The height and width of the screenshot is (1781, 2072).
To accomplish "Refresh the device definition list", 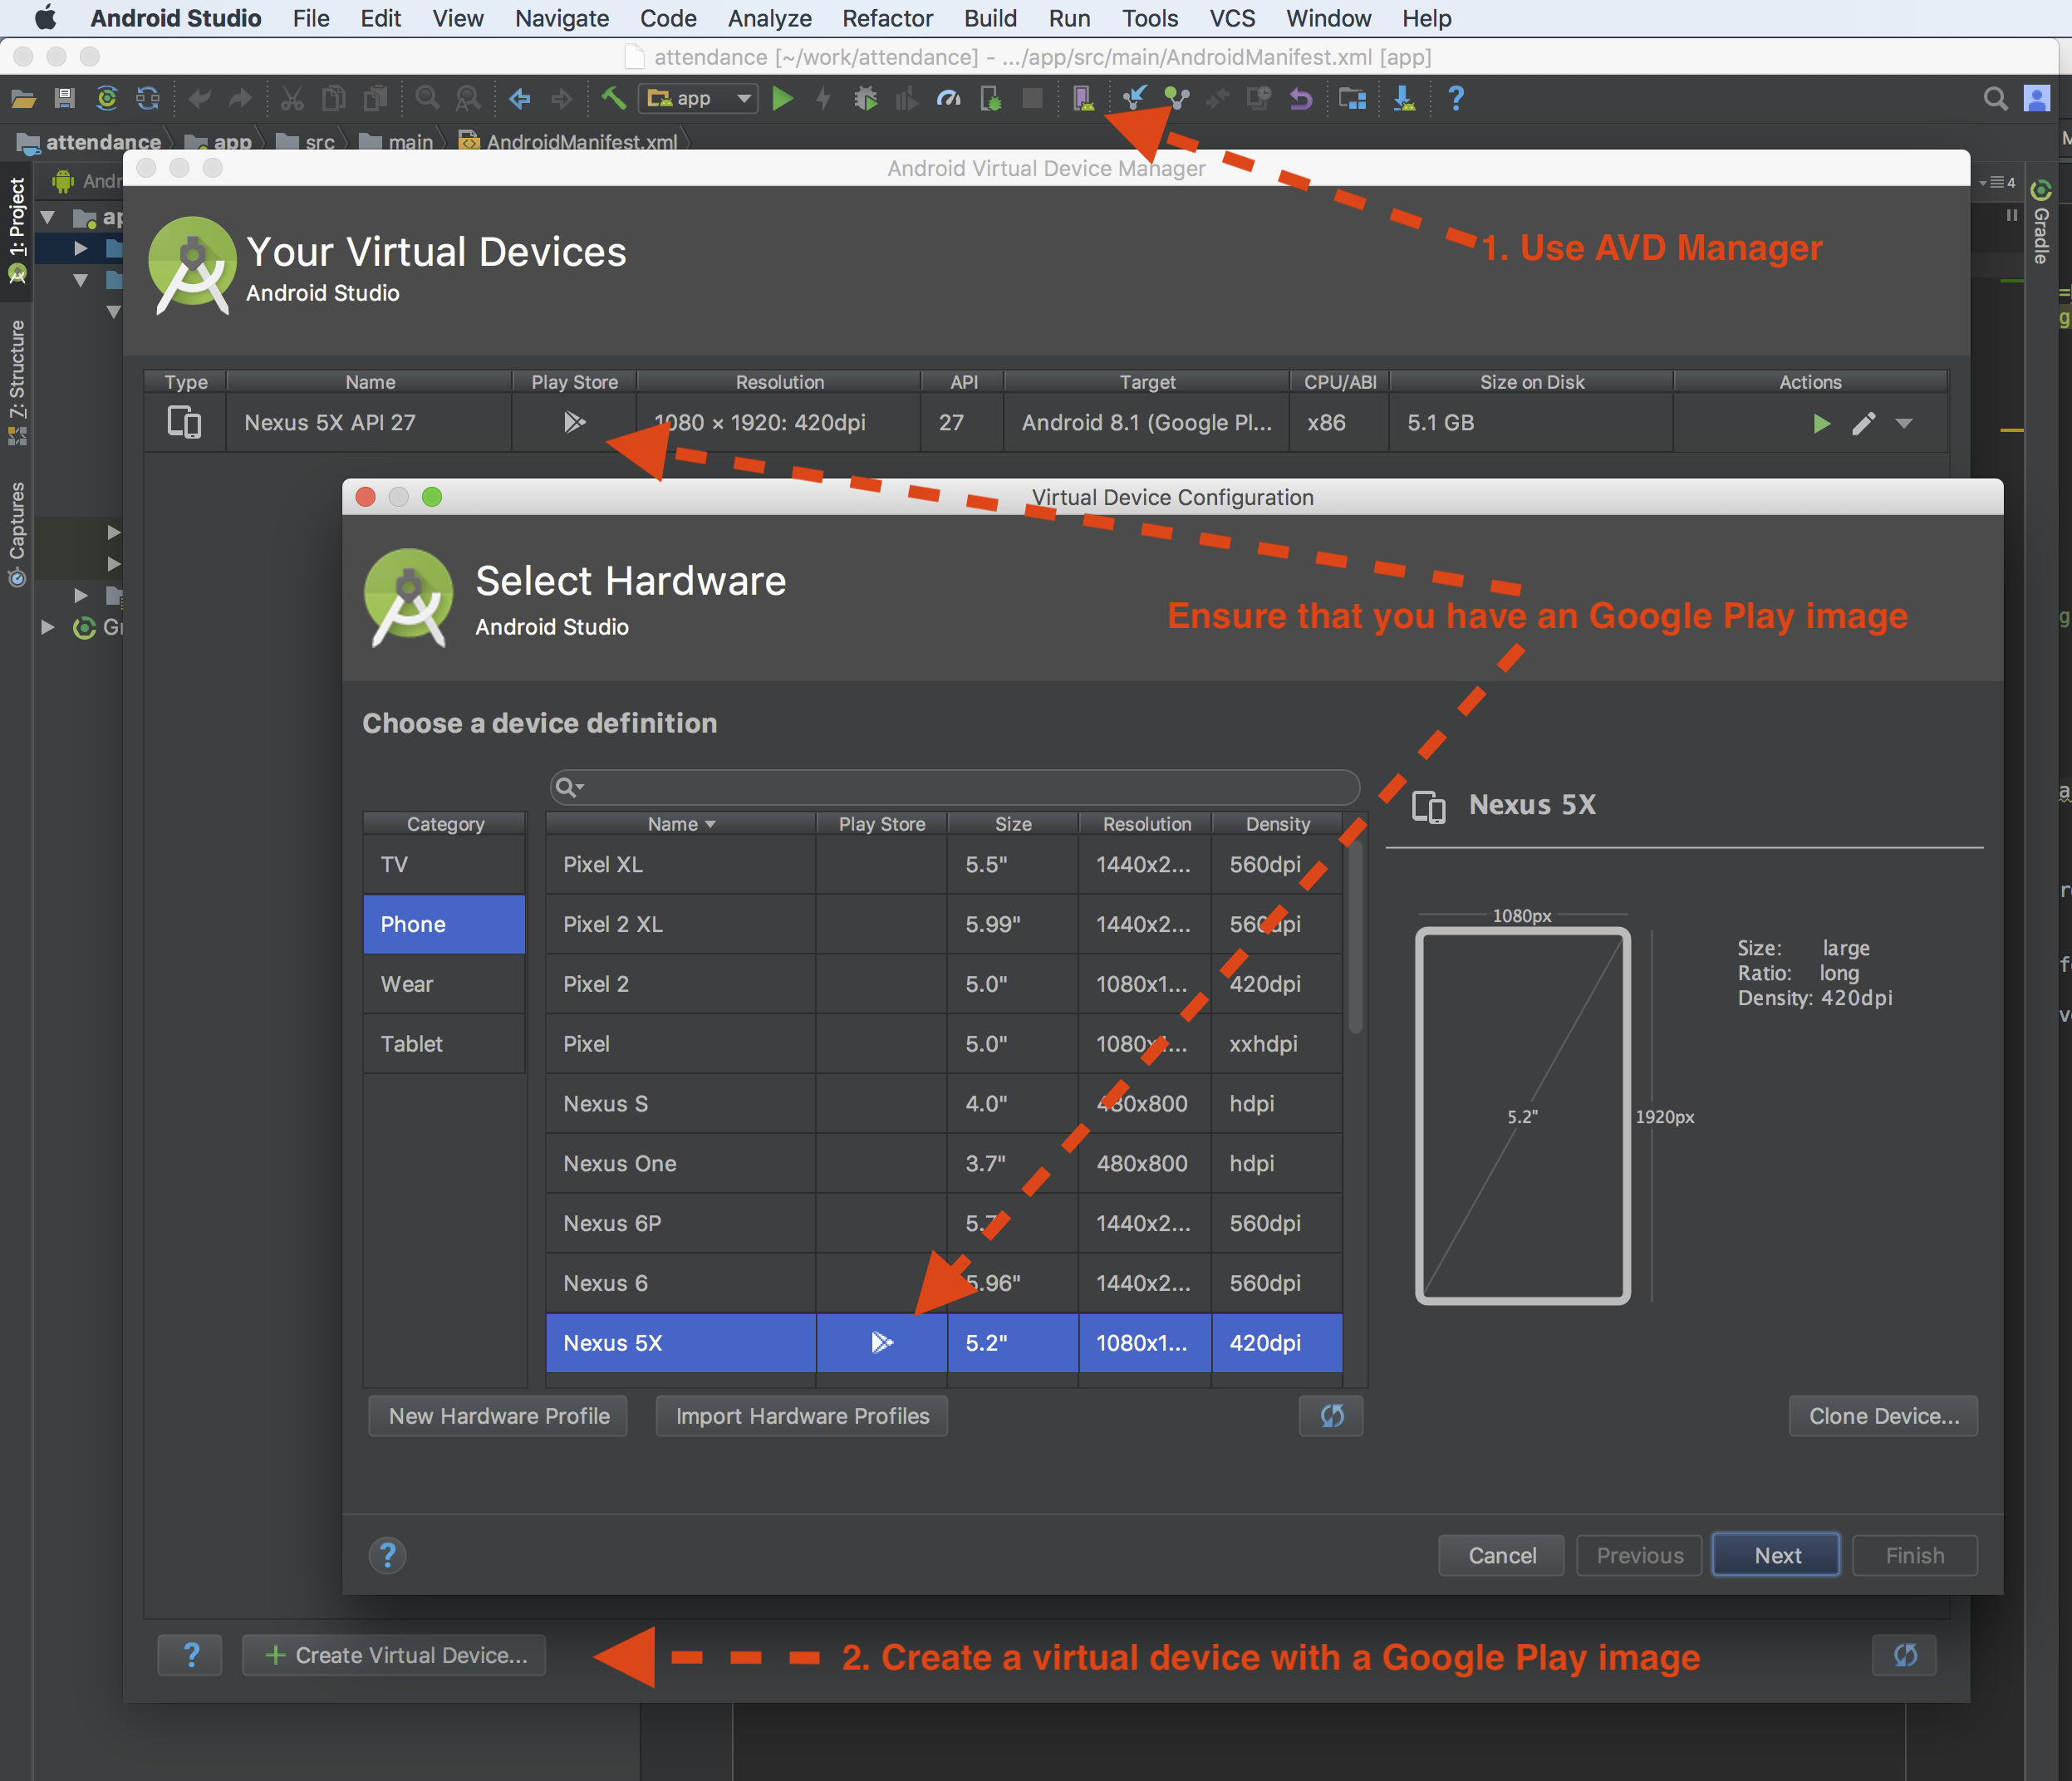I will click(x=1331, y=1415).
